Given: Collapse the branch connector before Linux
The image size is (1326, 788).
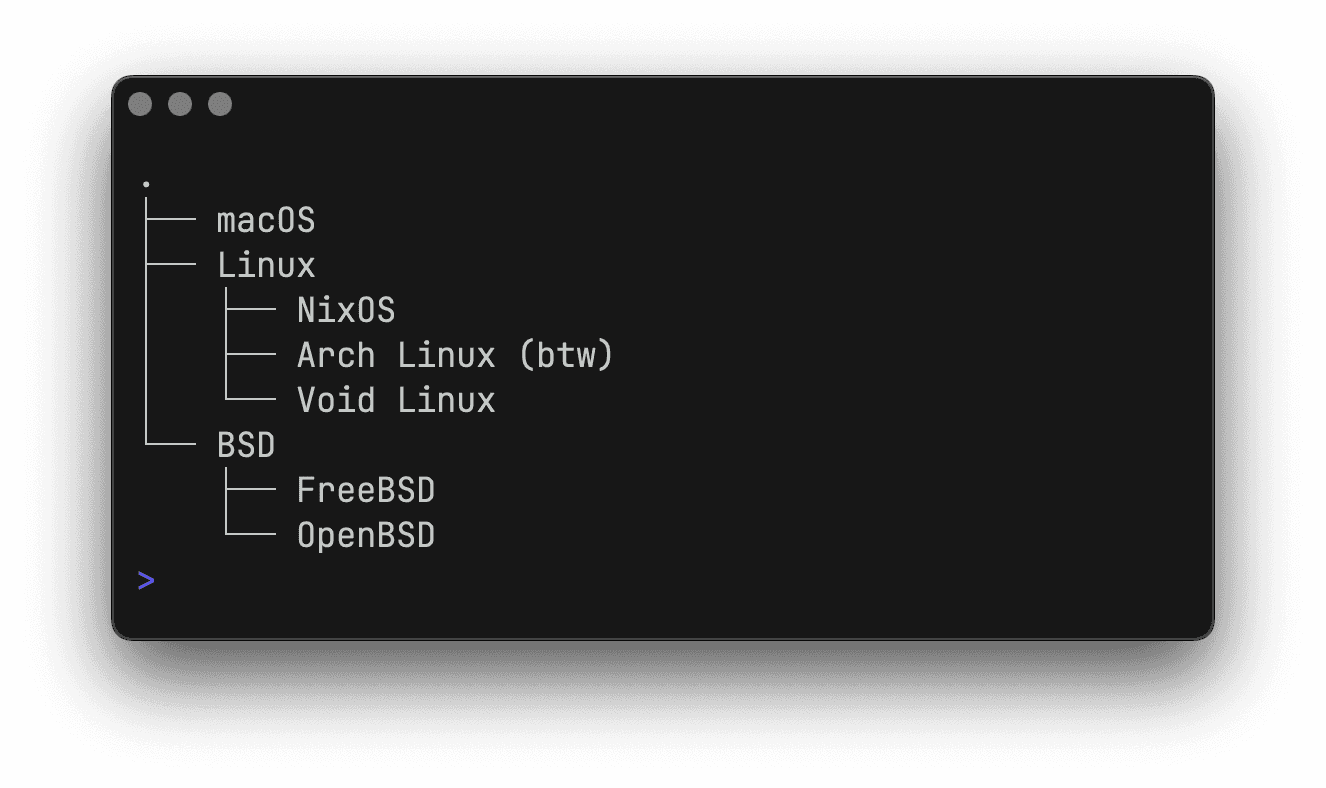Looking at the screenshot, I should coord(170,265).
